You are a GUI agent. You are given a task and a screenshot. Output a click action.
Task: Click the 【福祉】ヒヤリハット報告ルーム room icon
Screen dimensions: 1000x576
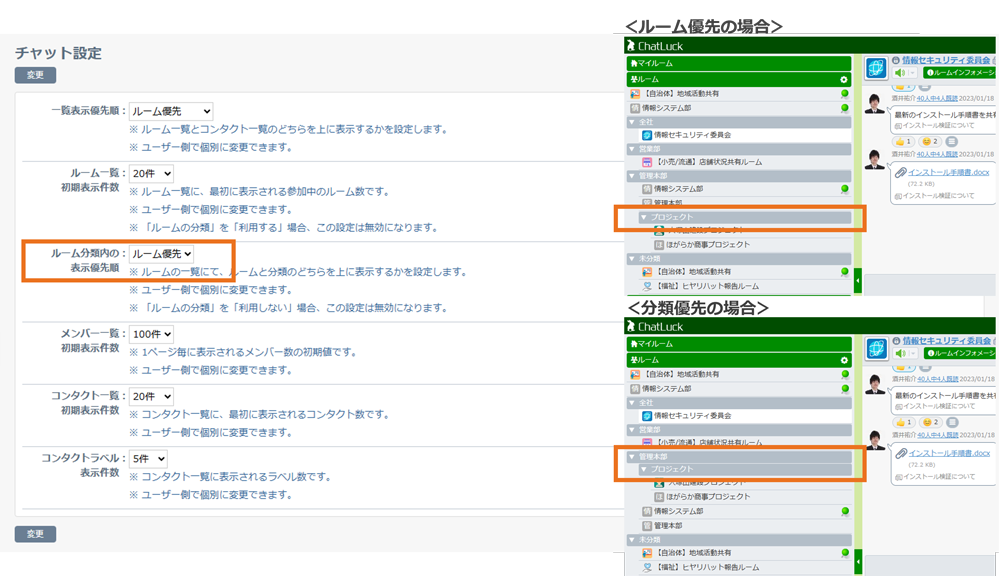pyautogui.click(x=647, y=284)
